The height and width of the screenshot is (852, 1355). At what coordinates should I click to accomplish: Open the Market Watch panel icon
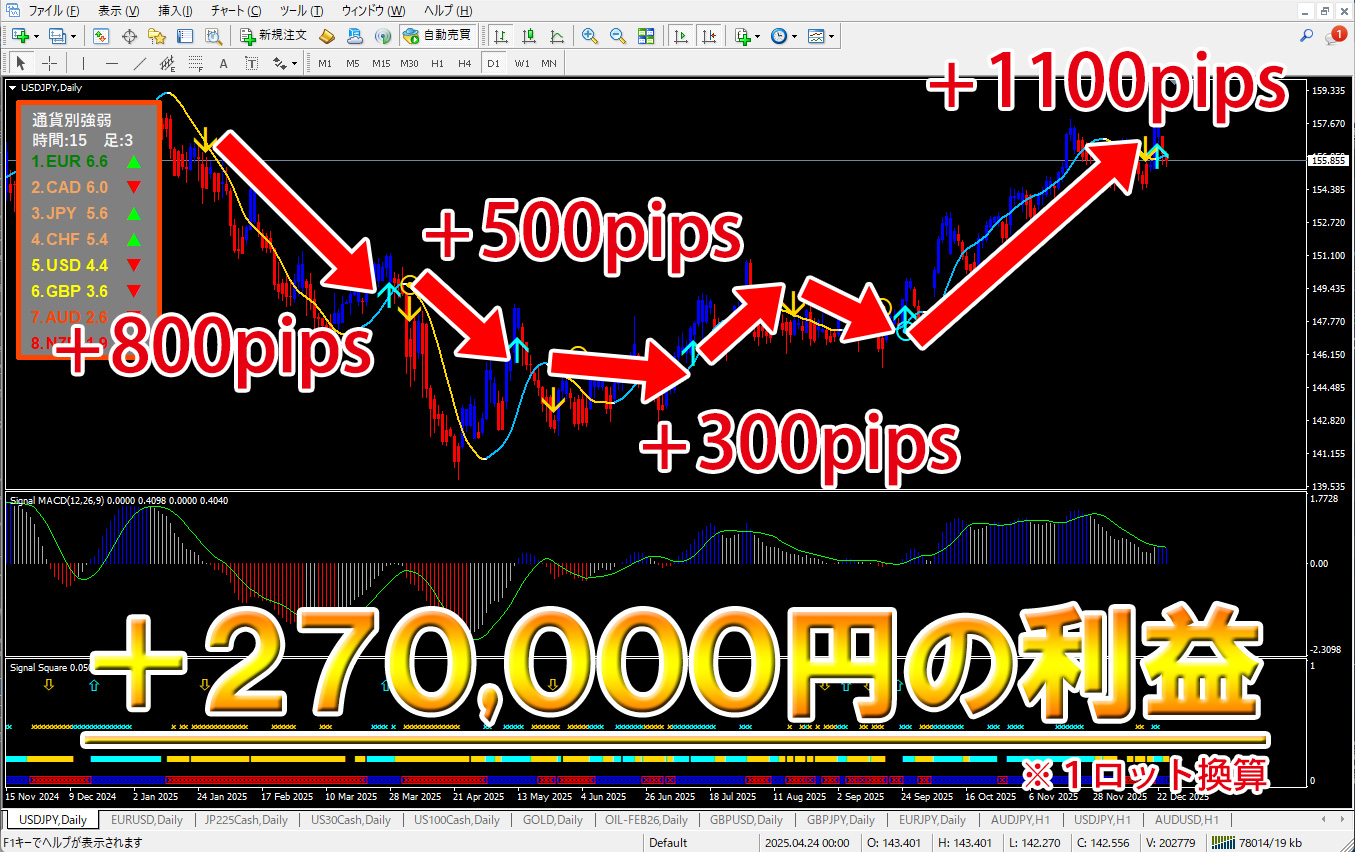point(101,36)
